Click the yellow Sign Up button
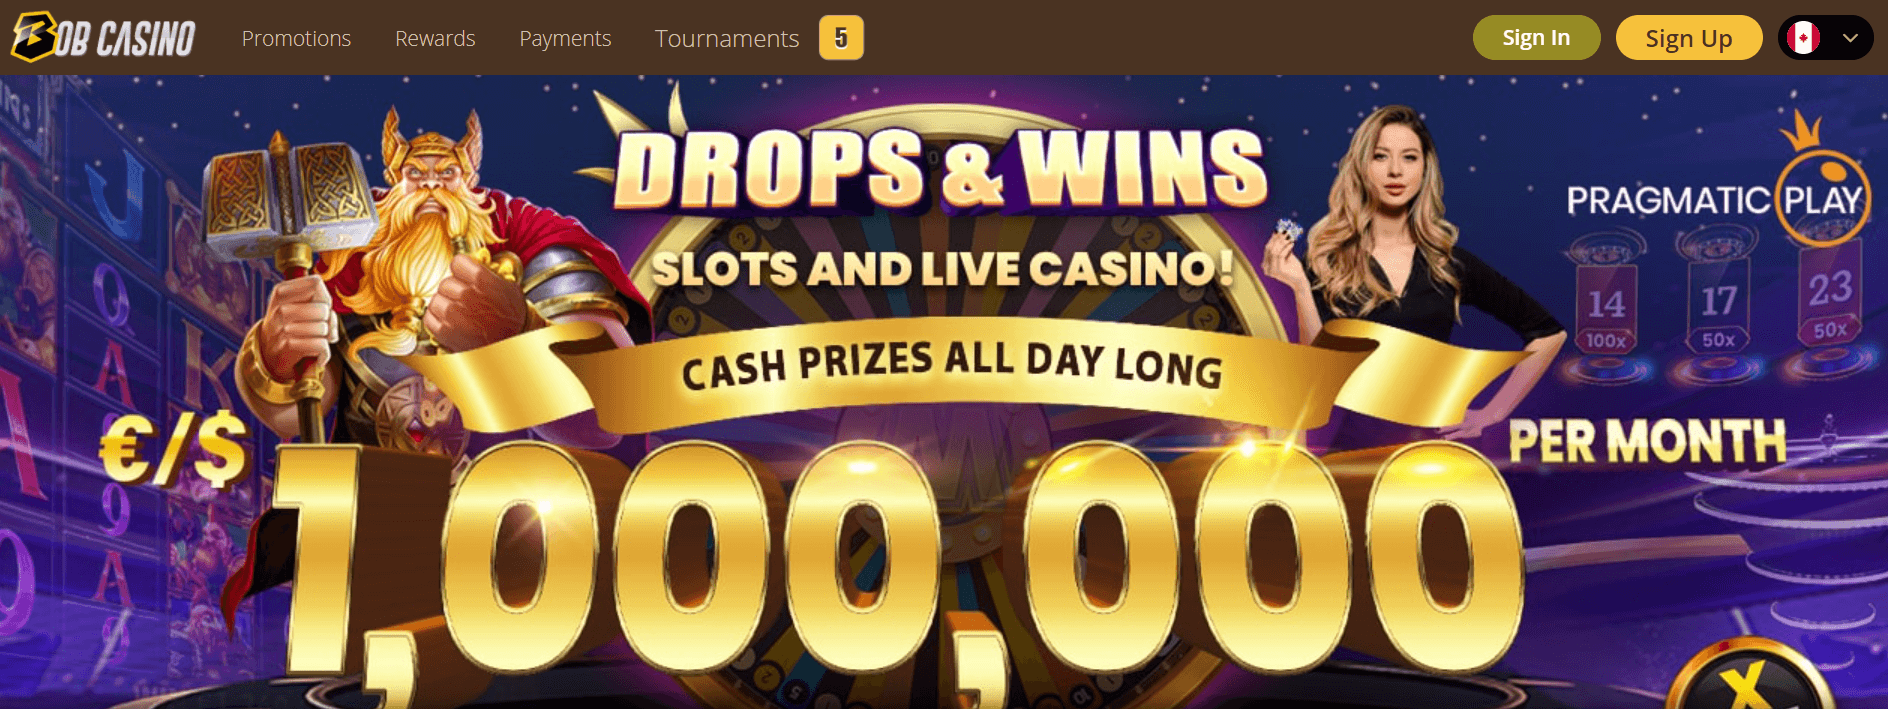The height and width of the screenshot is (709, 1888). click(1689, 38)
